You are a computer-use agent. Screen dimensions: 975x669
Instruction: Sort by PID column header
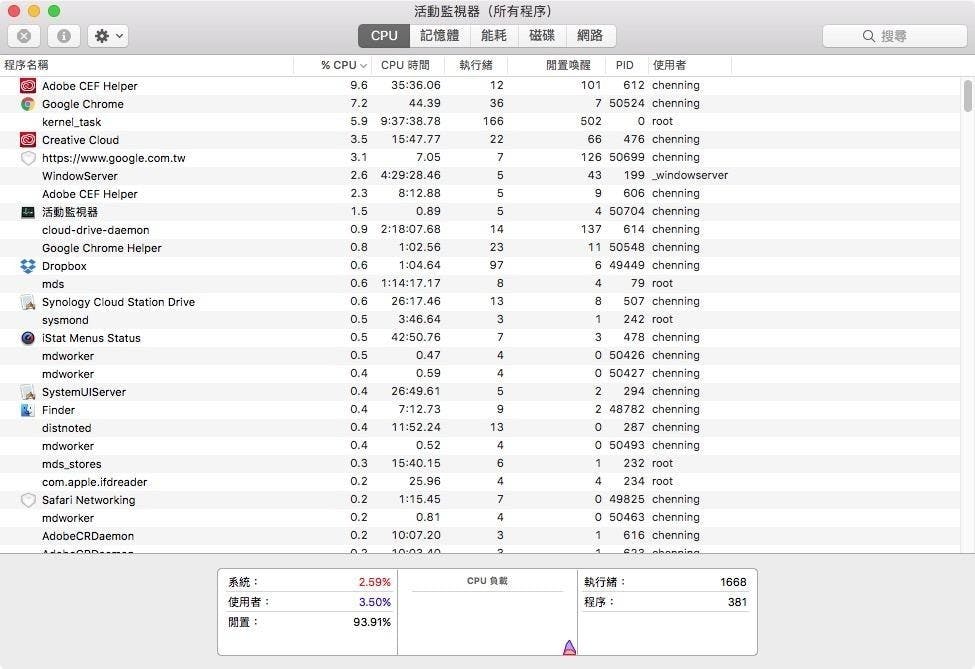(x=627, y=65)
